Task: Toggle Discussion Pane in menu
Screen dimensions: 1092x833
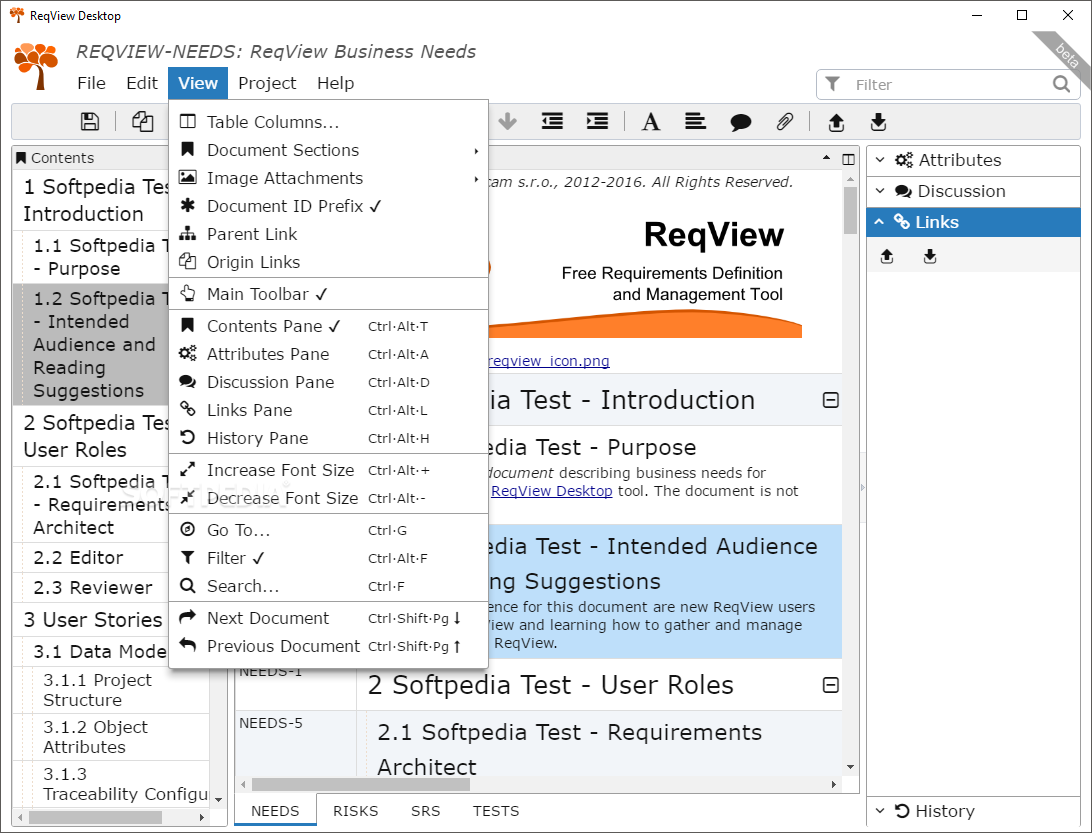Action: click(328, 382)
